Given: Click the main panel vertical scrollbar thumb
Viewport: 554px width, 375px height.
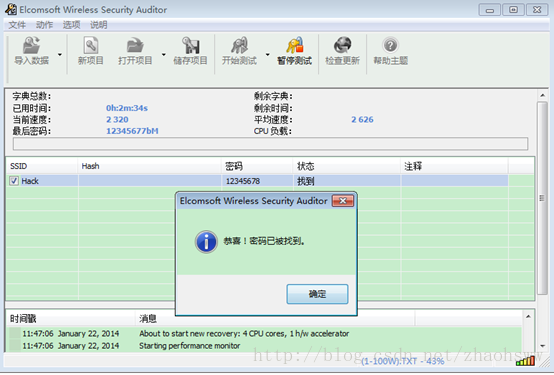Looking at the screenshot, I should pyautogui.click(x=542, y=198).
